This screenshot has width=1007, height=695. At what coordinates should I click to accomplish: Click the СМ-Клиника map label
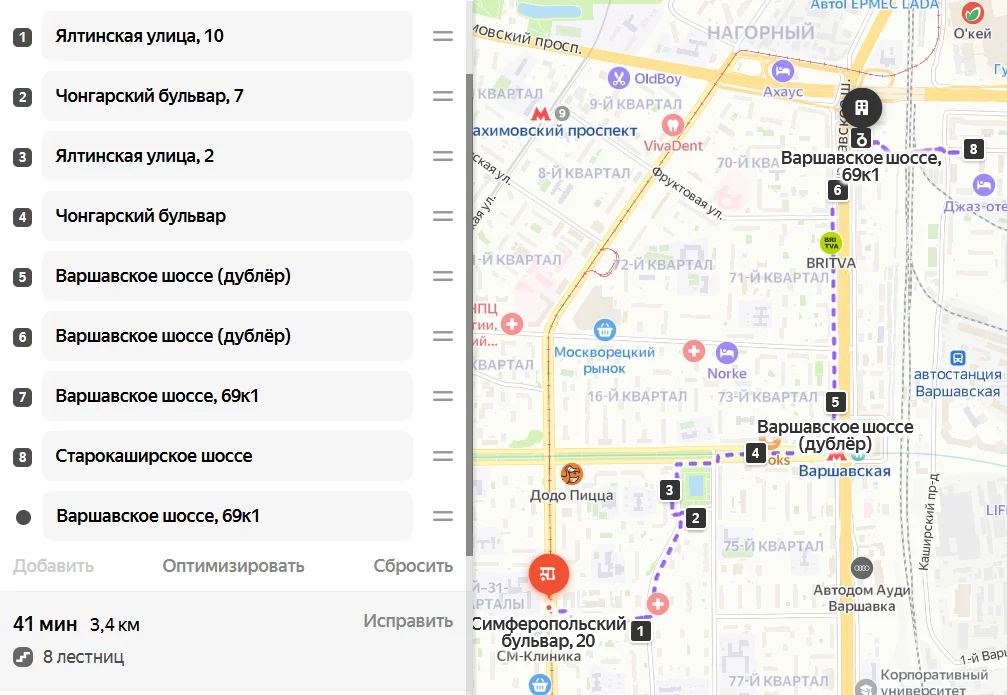(x=538, y=656)
